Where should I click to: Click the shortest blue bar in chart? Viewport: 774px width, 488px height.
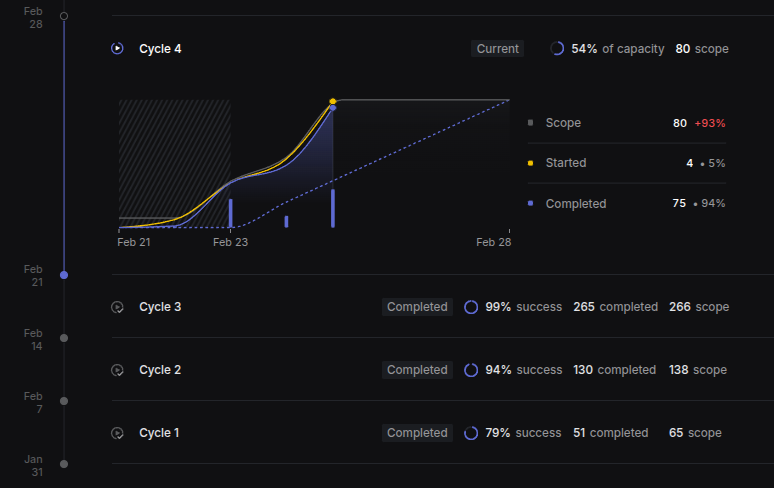(286, 222)
